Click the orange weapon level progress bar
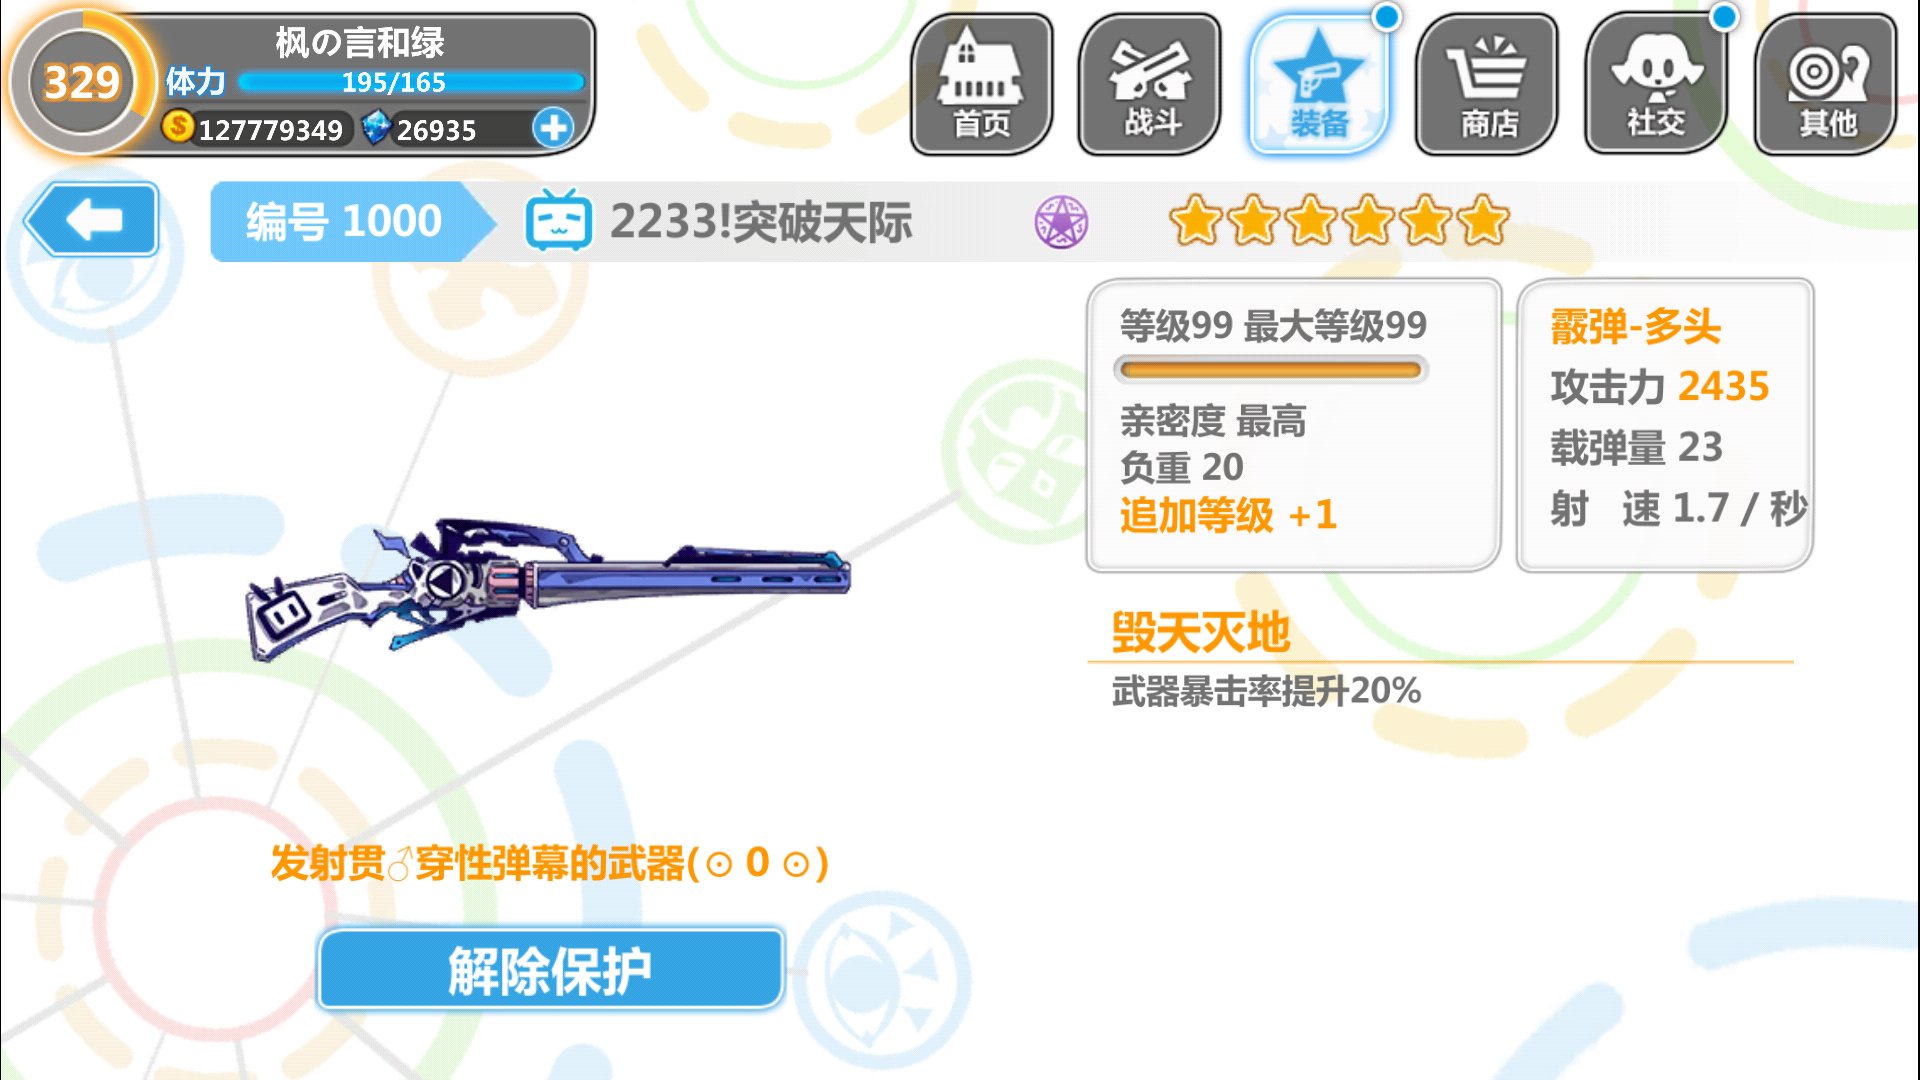 pyautogui.click(x=1271, y=370)
